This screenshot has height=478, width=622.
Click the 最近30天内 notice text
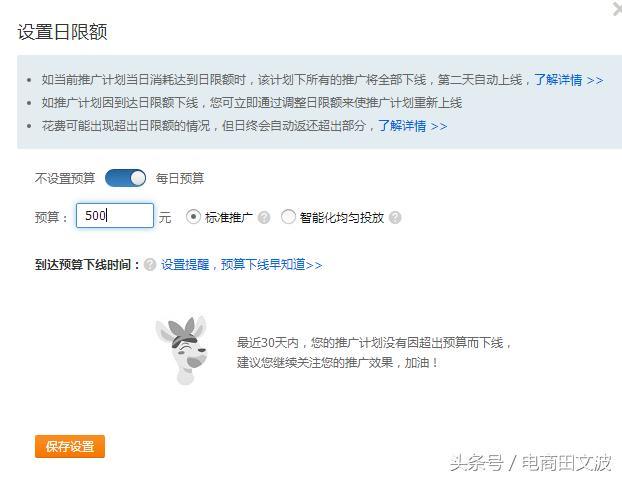click(374, 352)
